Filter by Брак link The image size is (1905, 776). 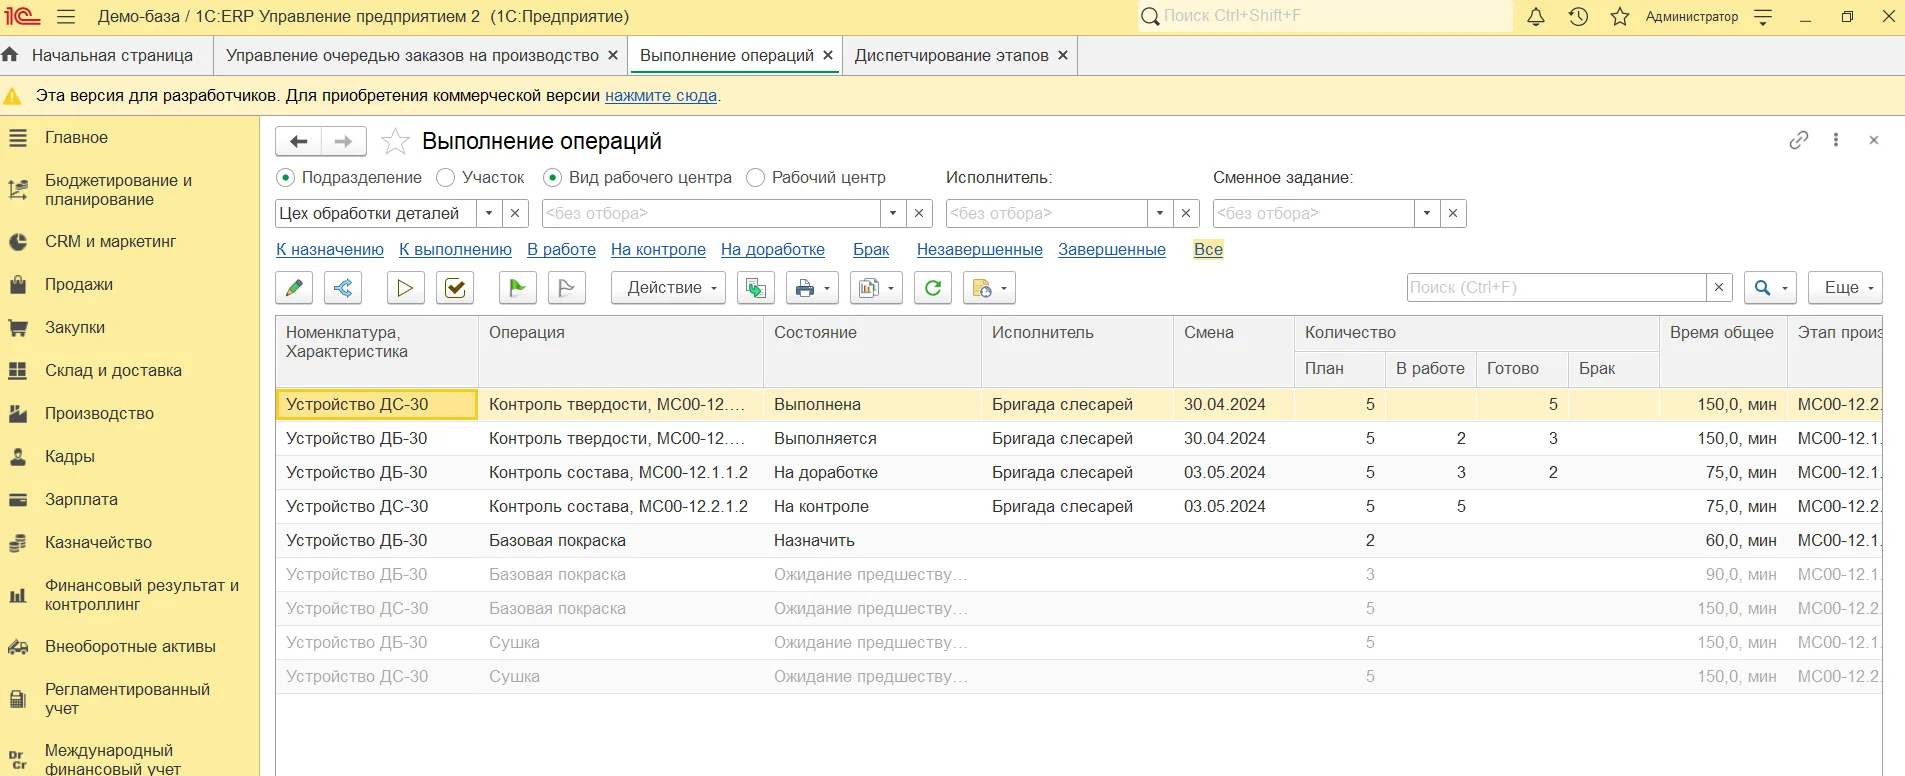(x=871, y=250)
